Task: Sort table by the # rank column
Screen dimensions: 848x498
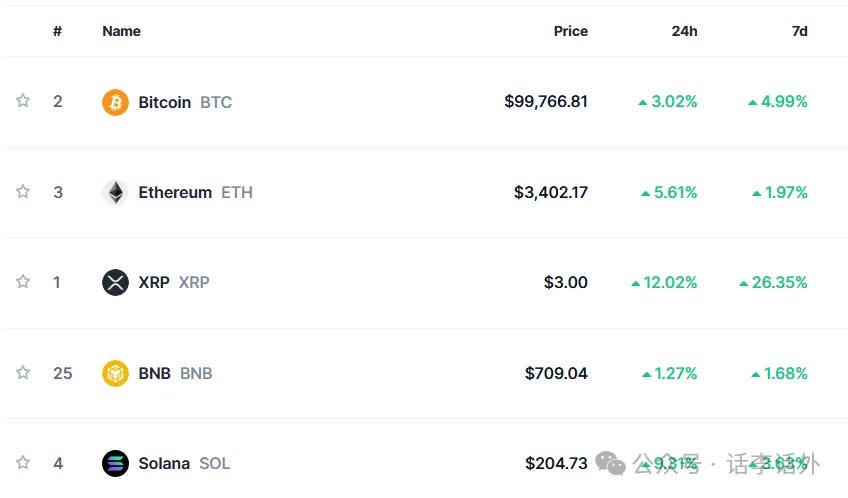Action: coord(57,31)
